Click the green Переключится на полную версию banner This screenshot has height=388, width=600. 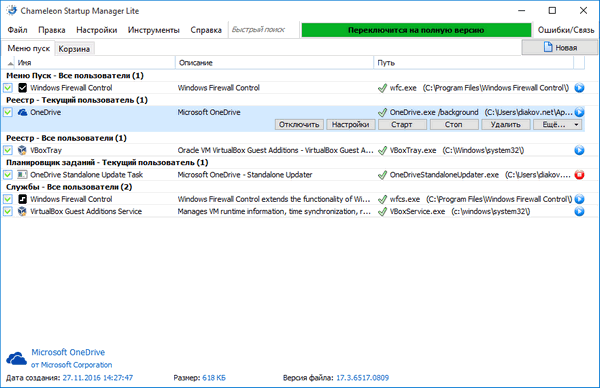[416, 30]
